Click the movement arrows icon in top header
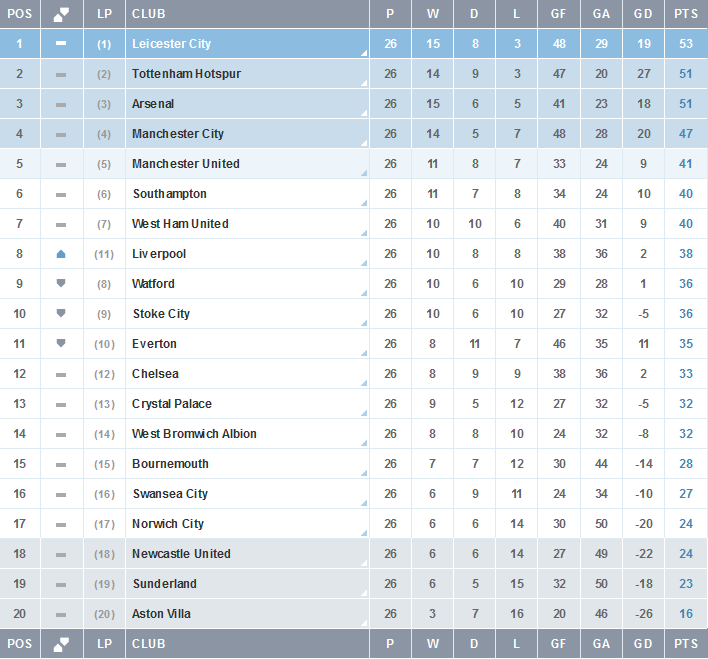708x659 pixels. 61,14
